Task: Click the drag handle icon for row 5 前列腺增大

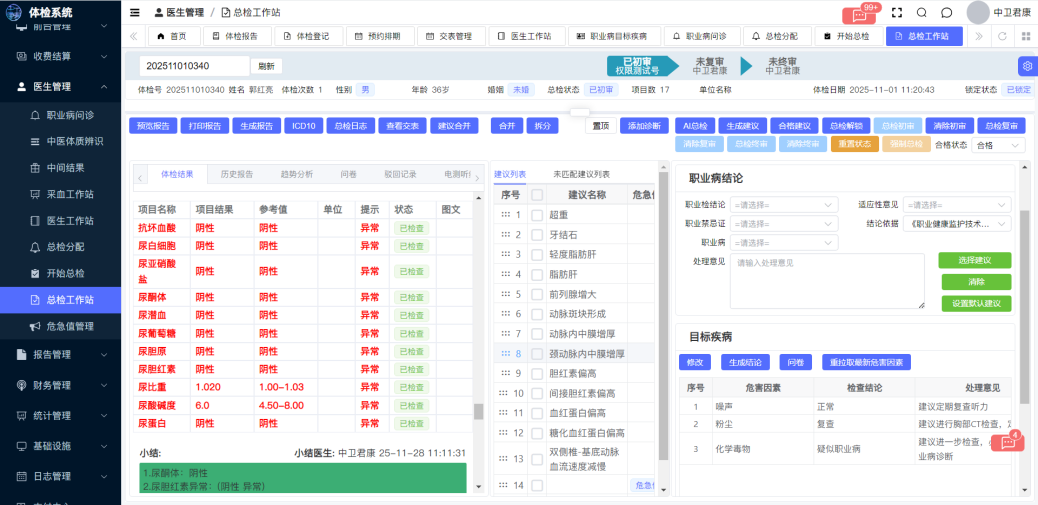Action: 505,294
